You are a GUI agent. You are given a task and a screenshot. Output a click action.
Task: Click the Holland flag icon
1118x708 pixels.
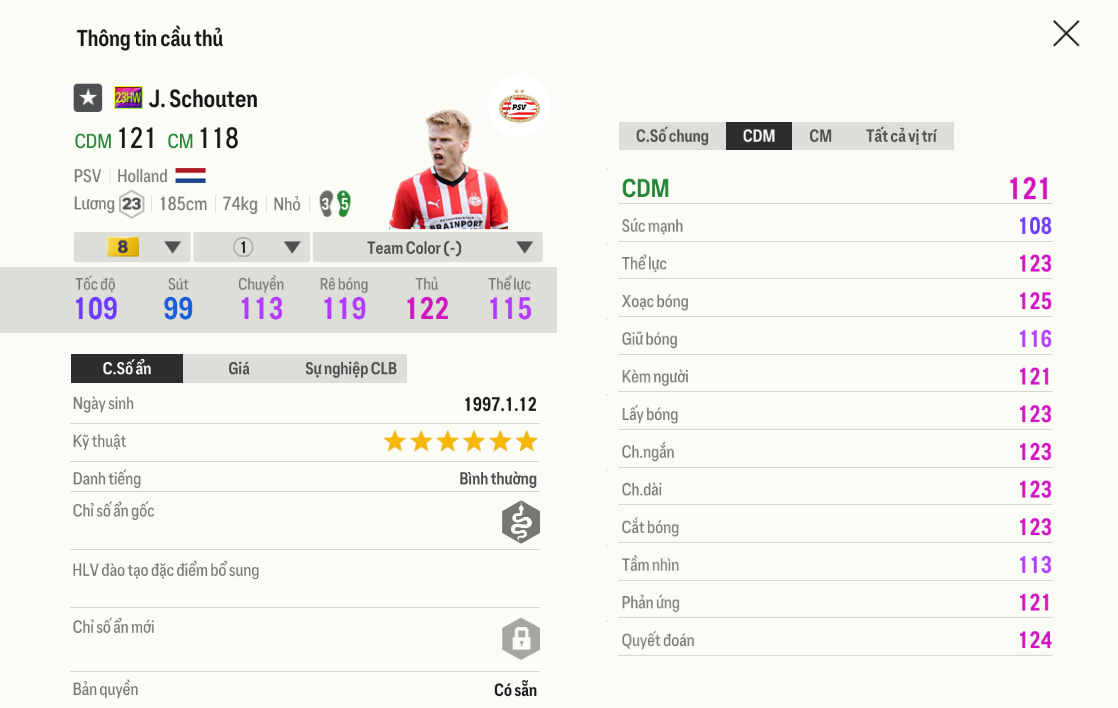pyautogui.click(x=190, y=176)
